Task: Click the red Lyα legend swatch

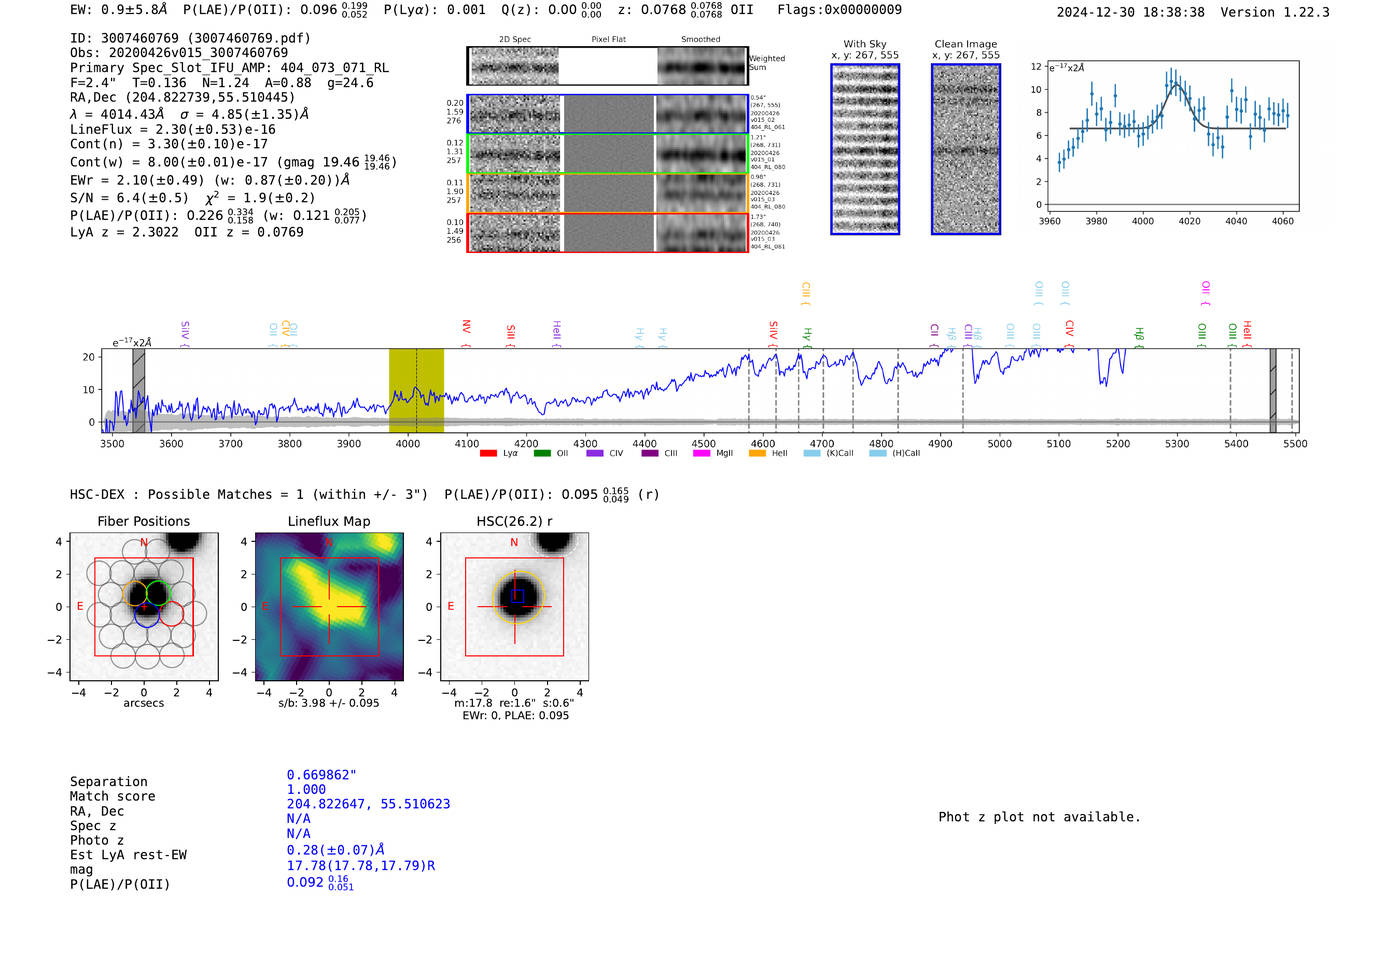Action: click(x=488, y=453)
